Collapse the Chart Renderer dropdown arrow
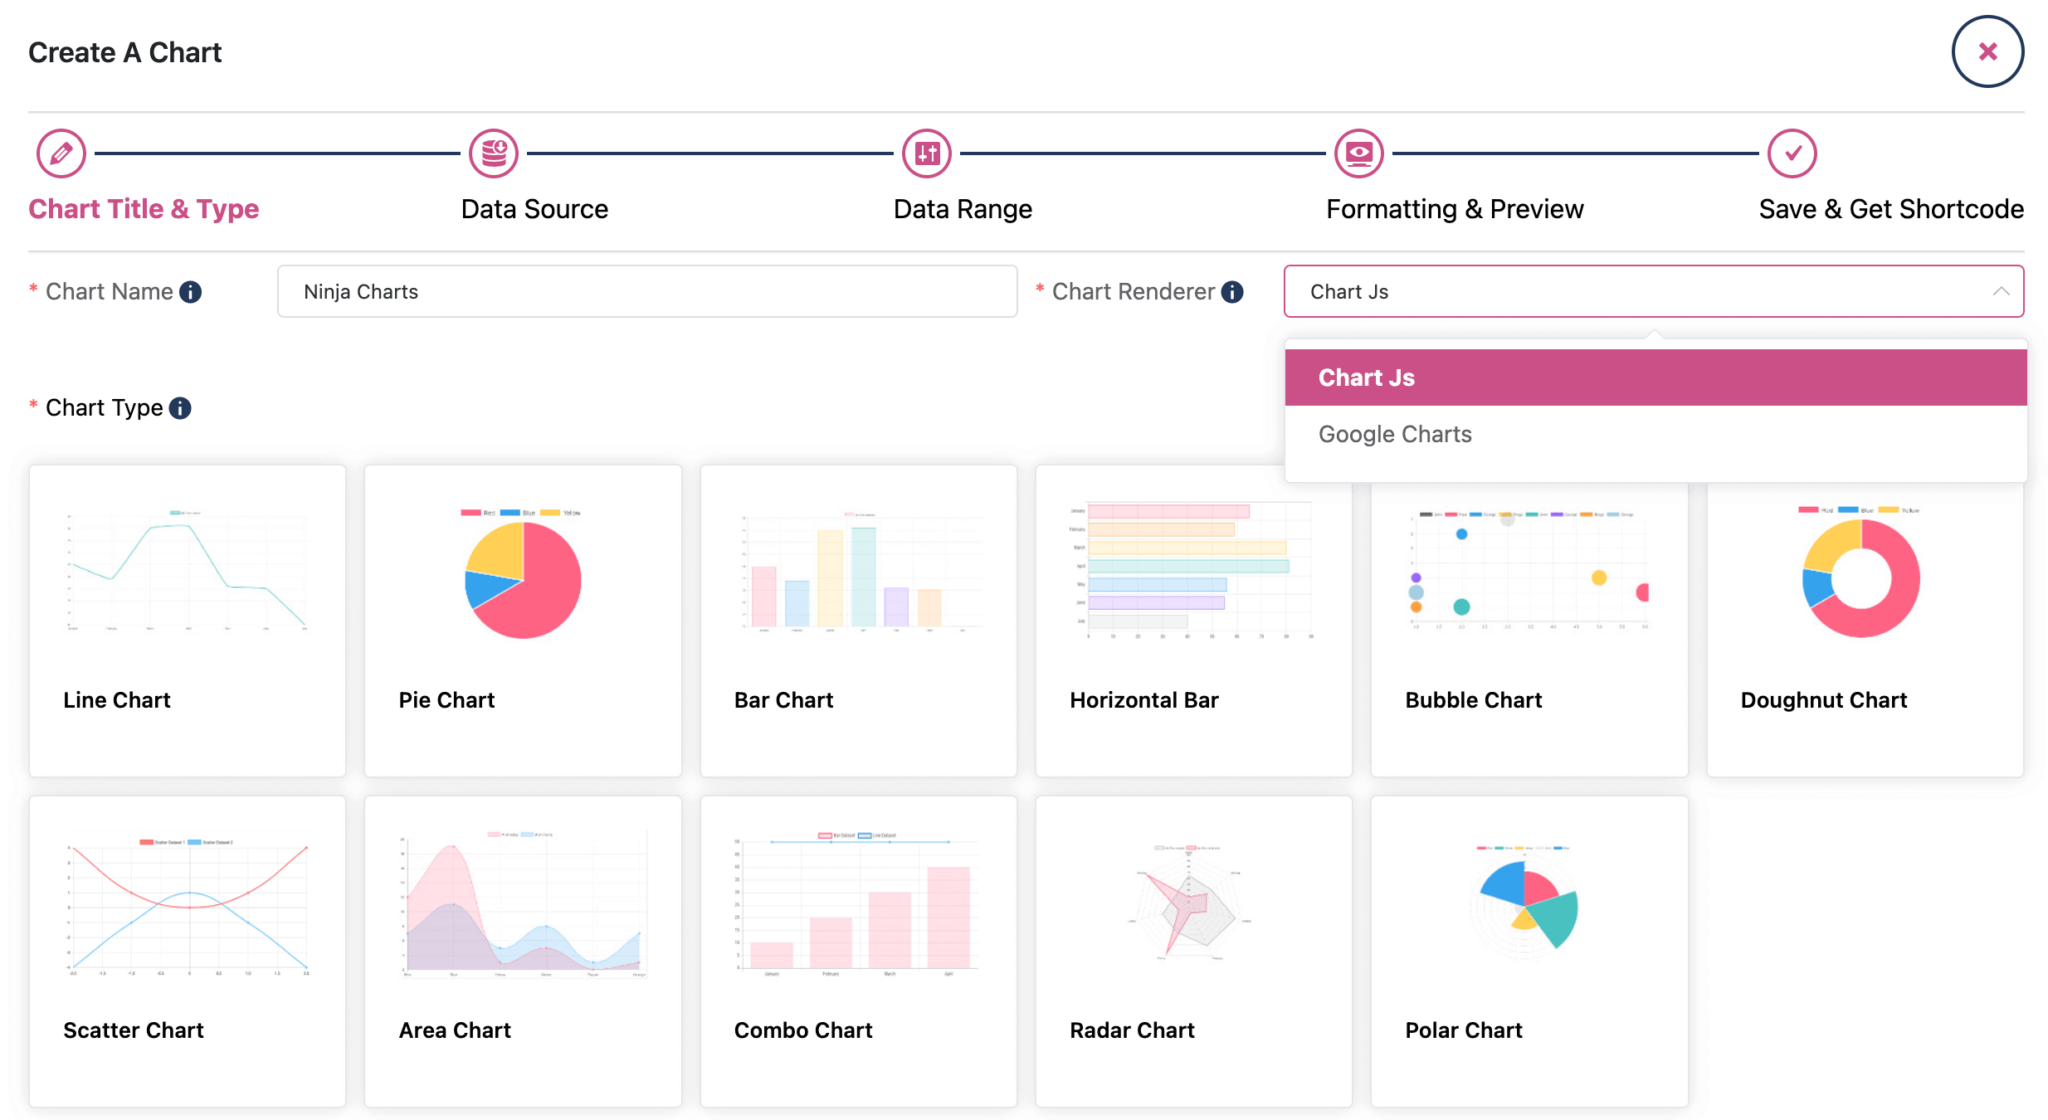Viewport: 2048px width, 1120px height. [2000, 292]
